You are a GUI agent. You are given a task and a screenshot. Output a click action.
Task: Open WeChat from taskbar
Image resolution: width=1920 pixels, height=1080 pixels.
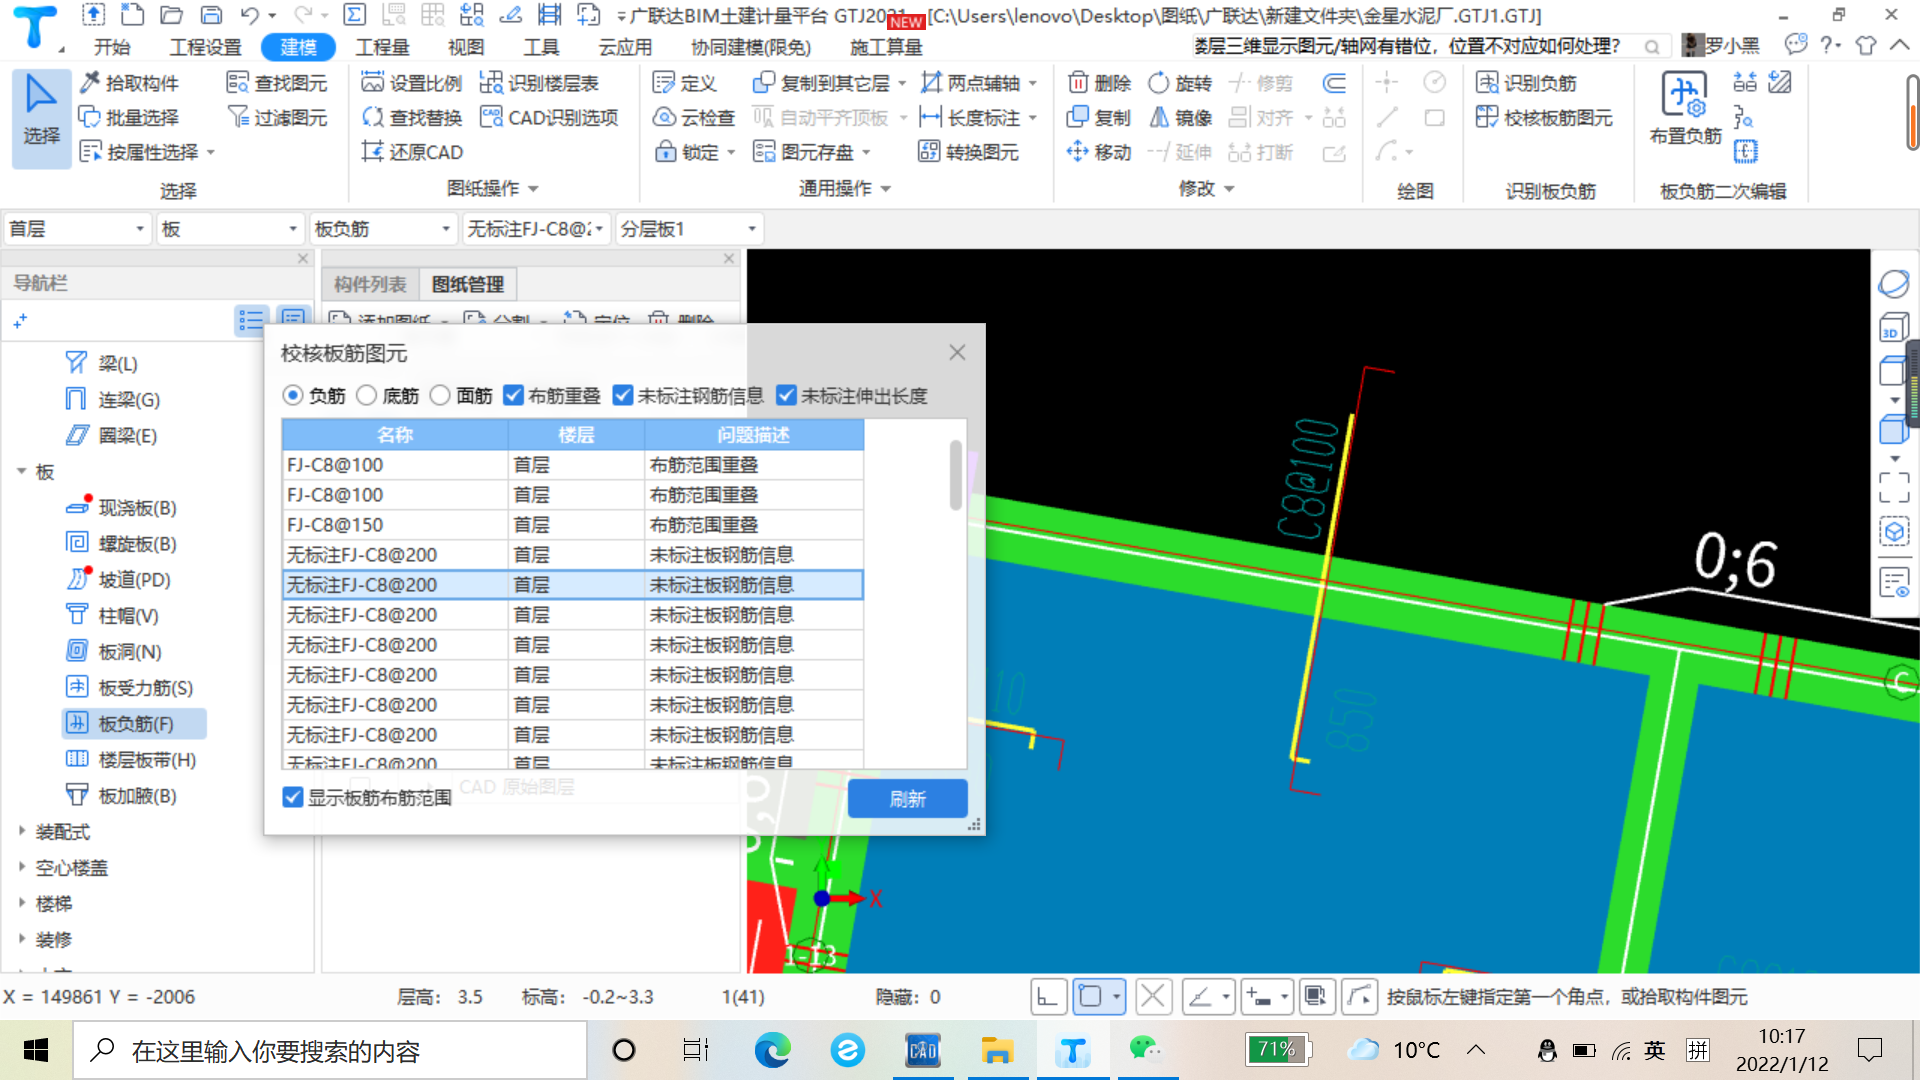[x=1145, y=1050]
